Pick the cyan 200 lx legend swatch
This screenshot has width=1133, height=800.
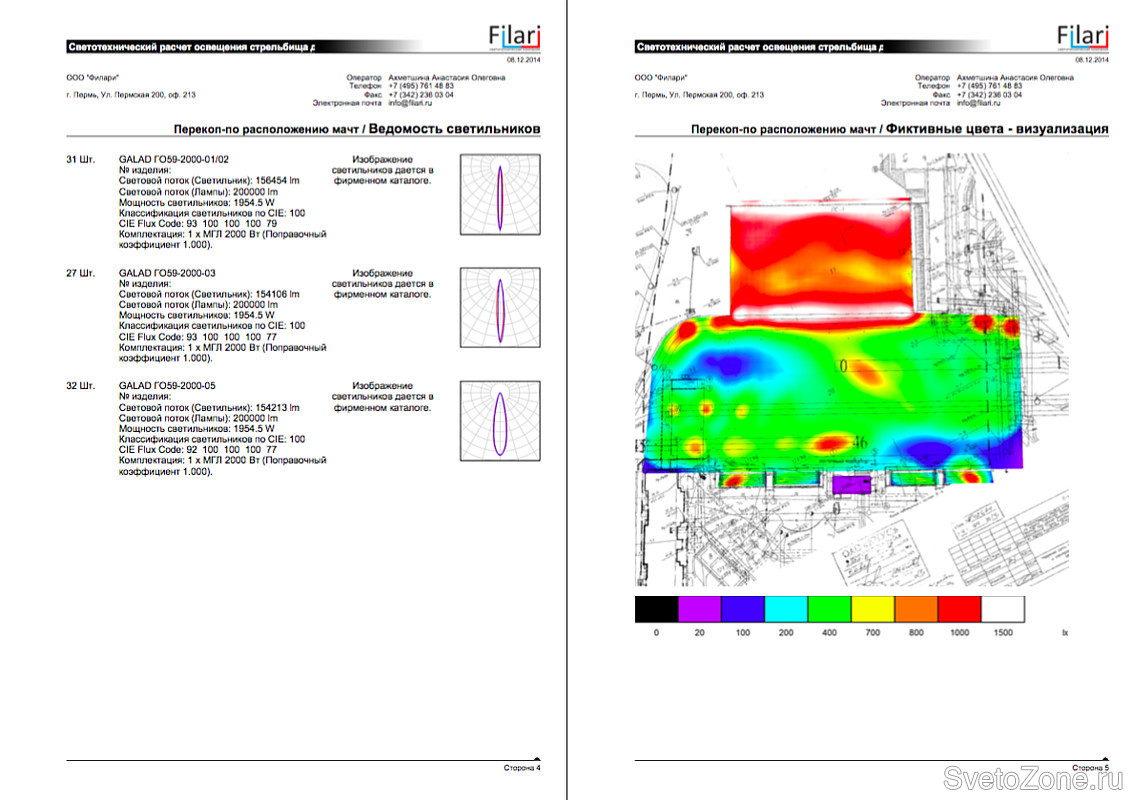786,609
